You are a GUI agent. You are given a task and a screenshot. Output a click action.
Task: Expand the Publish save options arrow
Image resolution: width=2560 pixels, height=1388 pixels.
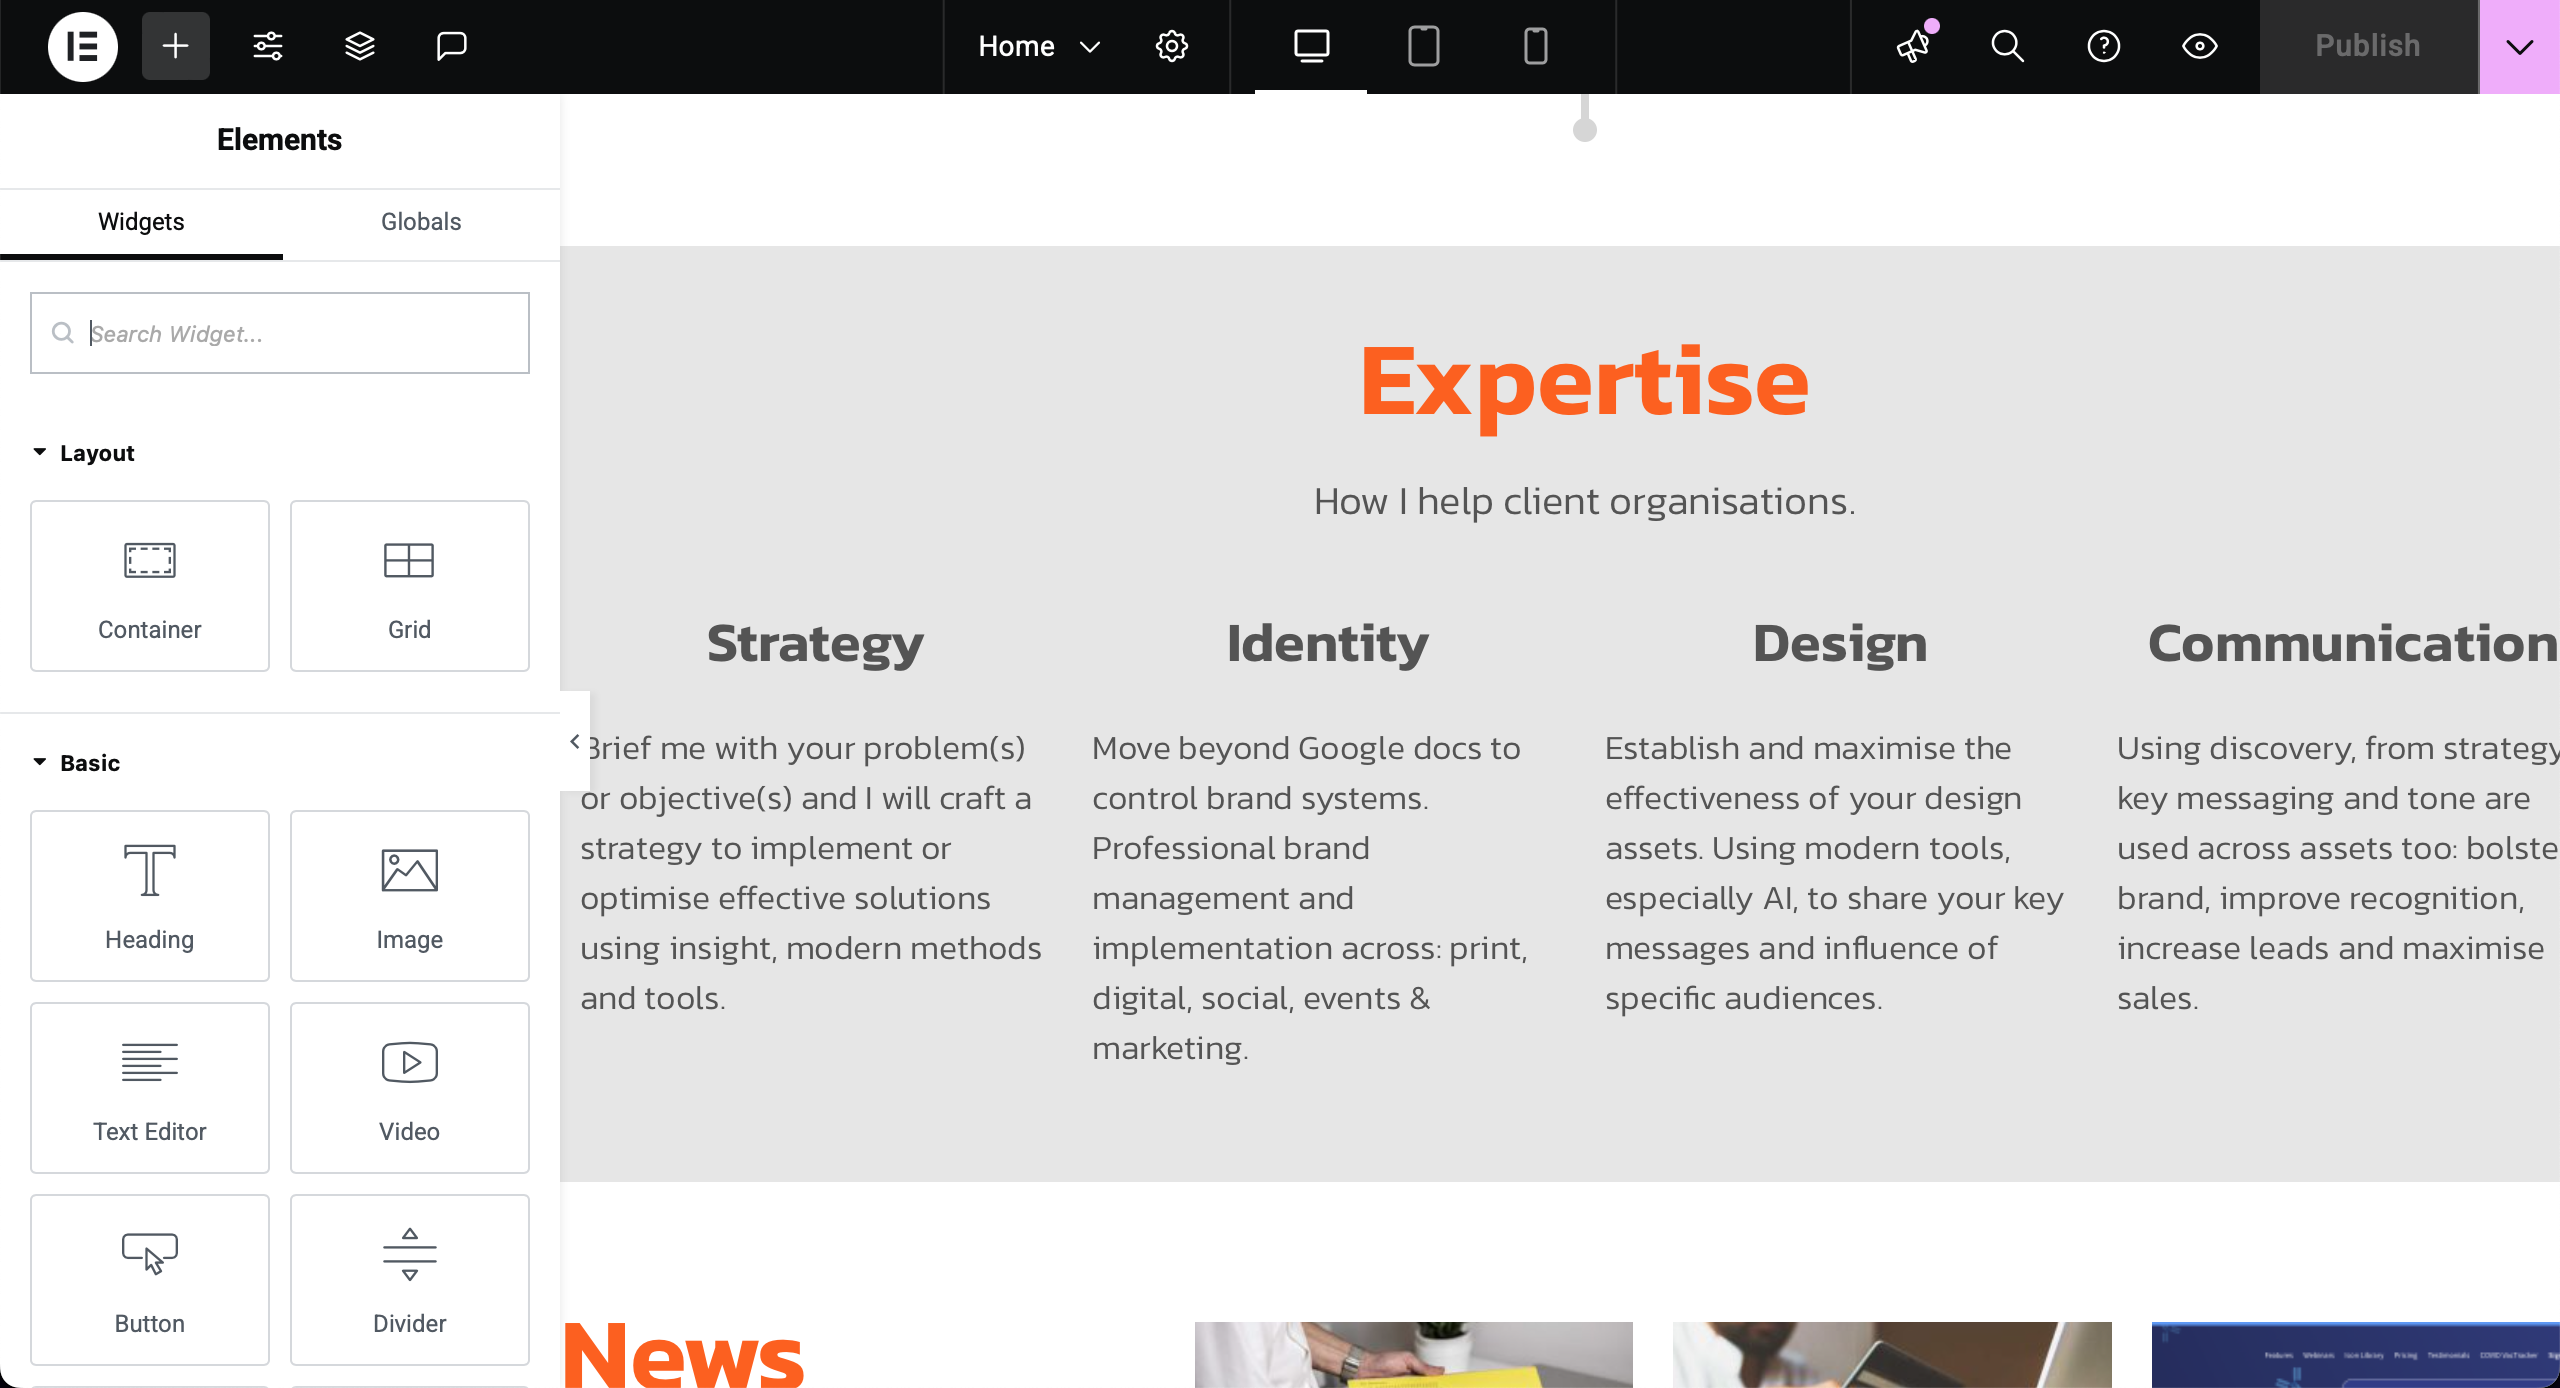[x=2519, y=46]
